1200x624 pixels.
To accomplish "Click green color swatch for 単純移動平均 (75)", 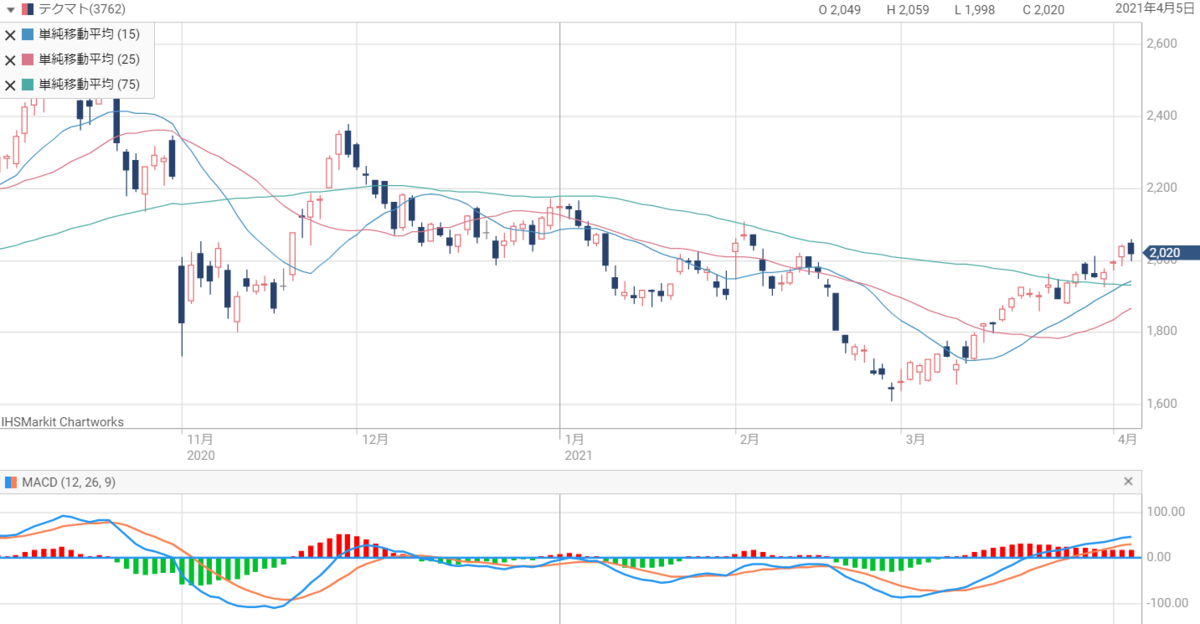I will [29, 85].
